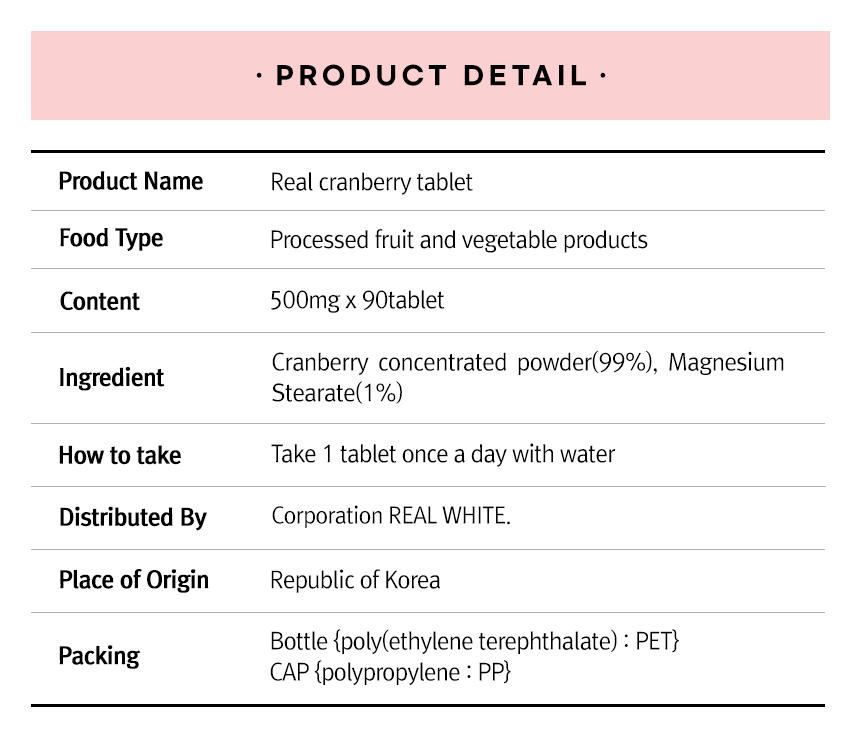The width and height of the screenshot is (860, 742).
Task: Select Take 1 tablet once a day text
Action: pyautogui.click(x=442, y=454)
